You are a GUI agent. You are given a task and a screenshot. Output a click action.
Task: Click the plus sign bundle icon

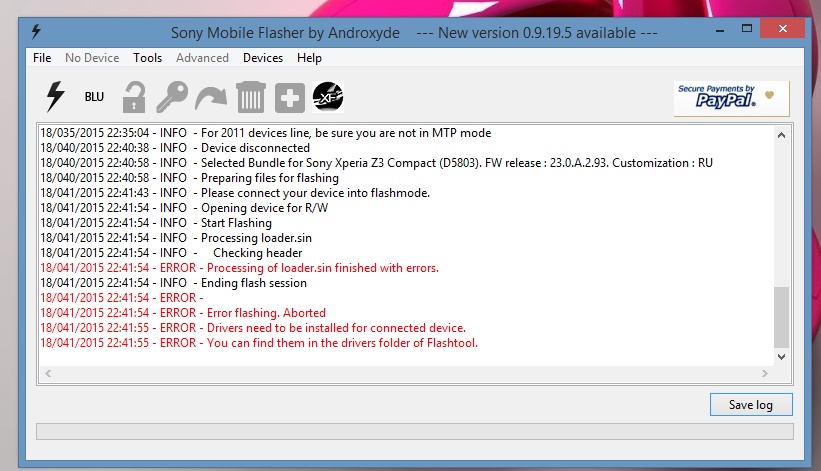pos(289,97)
